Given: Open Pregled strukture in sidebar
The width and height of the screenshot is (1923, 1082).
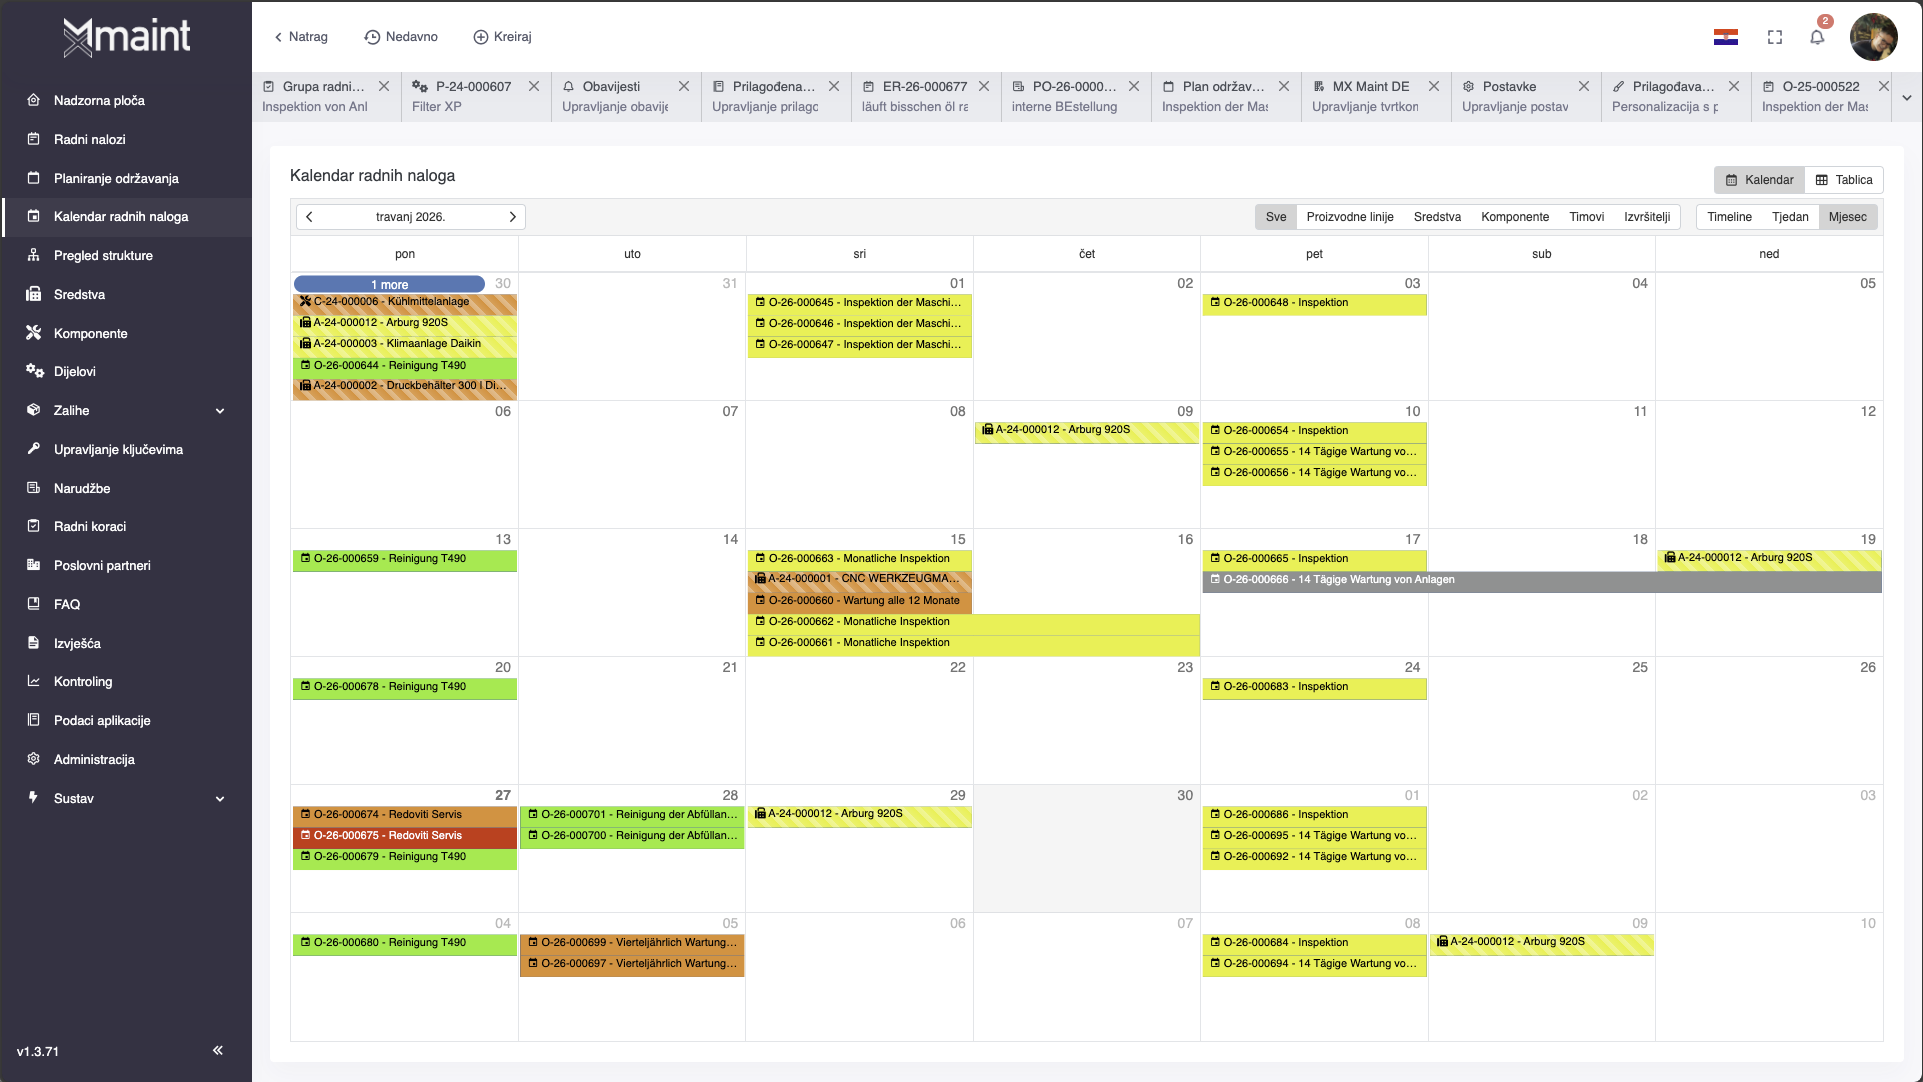Looking at the screenshot, I should pyautogui.click(x=103, y=255).
